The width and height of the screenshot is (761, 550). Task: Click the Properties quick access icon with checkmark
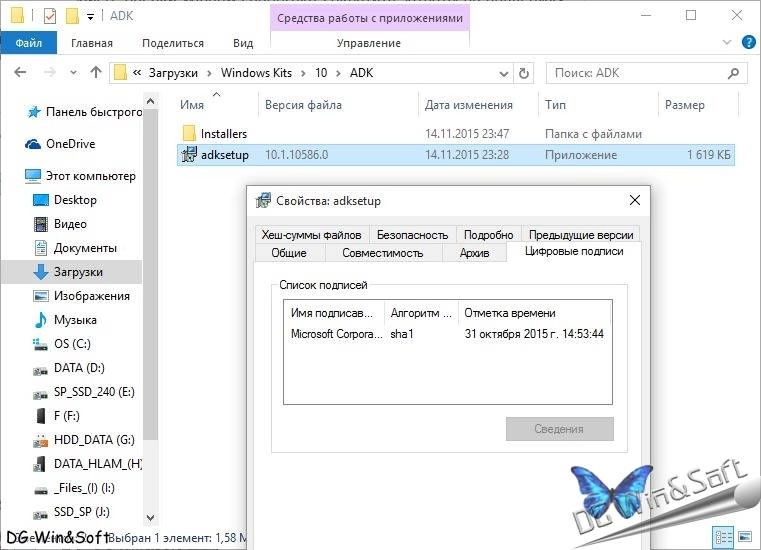point(50,16)
